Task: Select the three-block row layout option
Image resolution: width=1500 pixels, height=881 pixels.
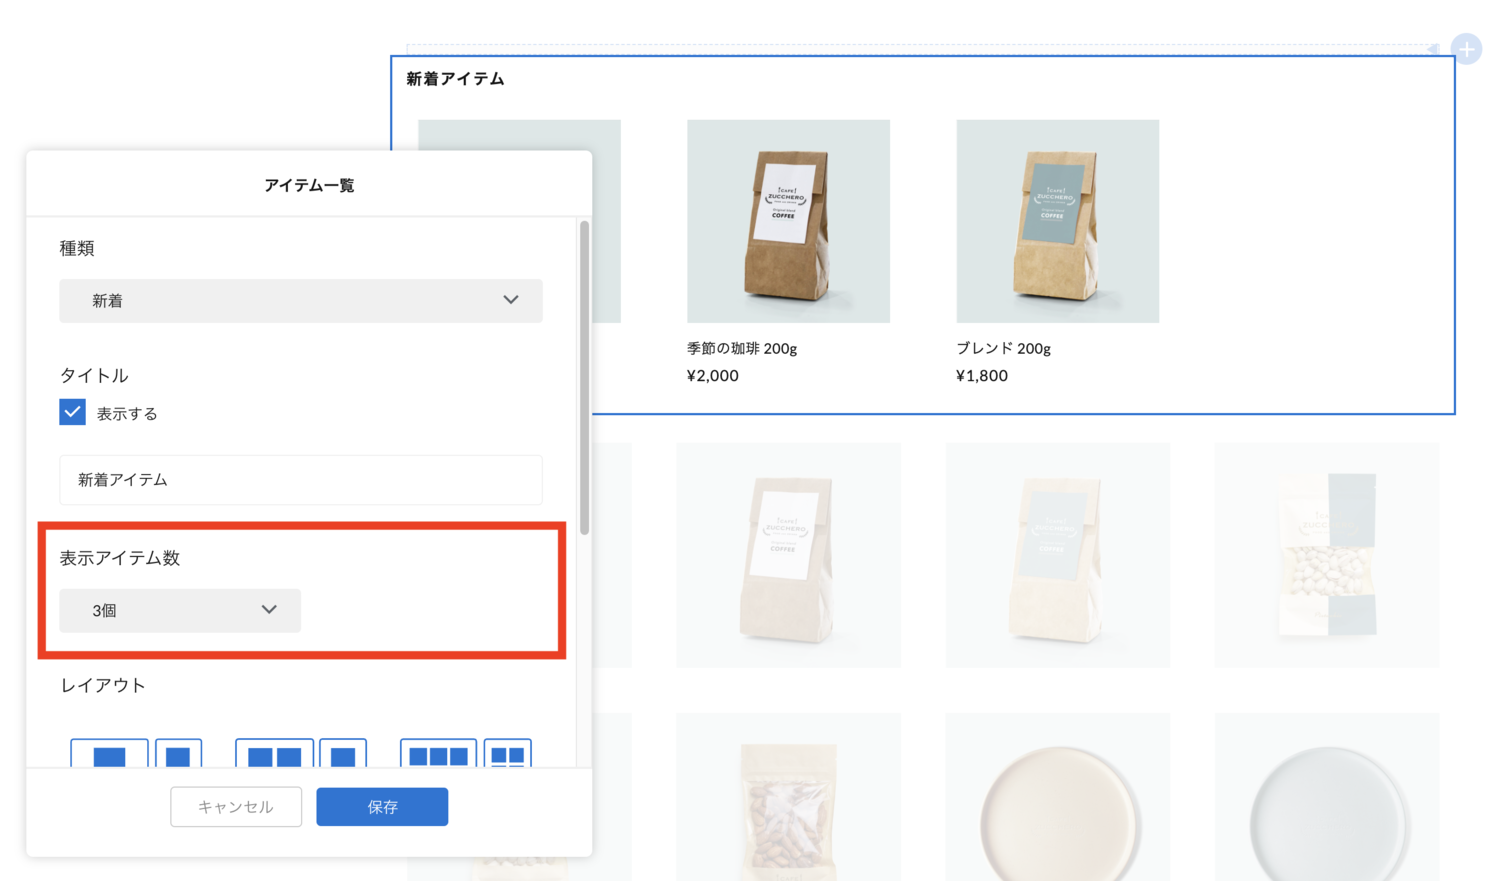Action: [x=438, y=754]
